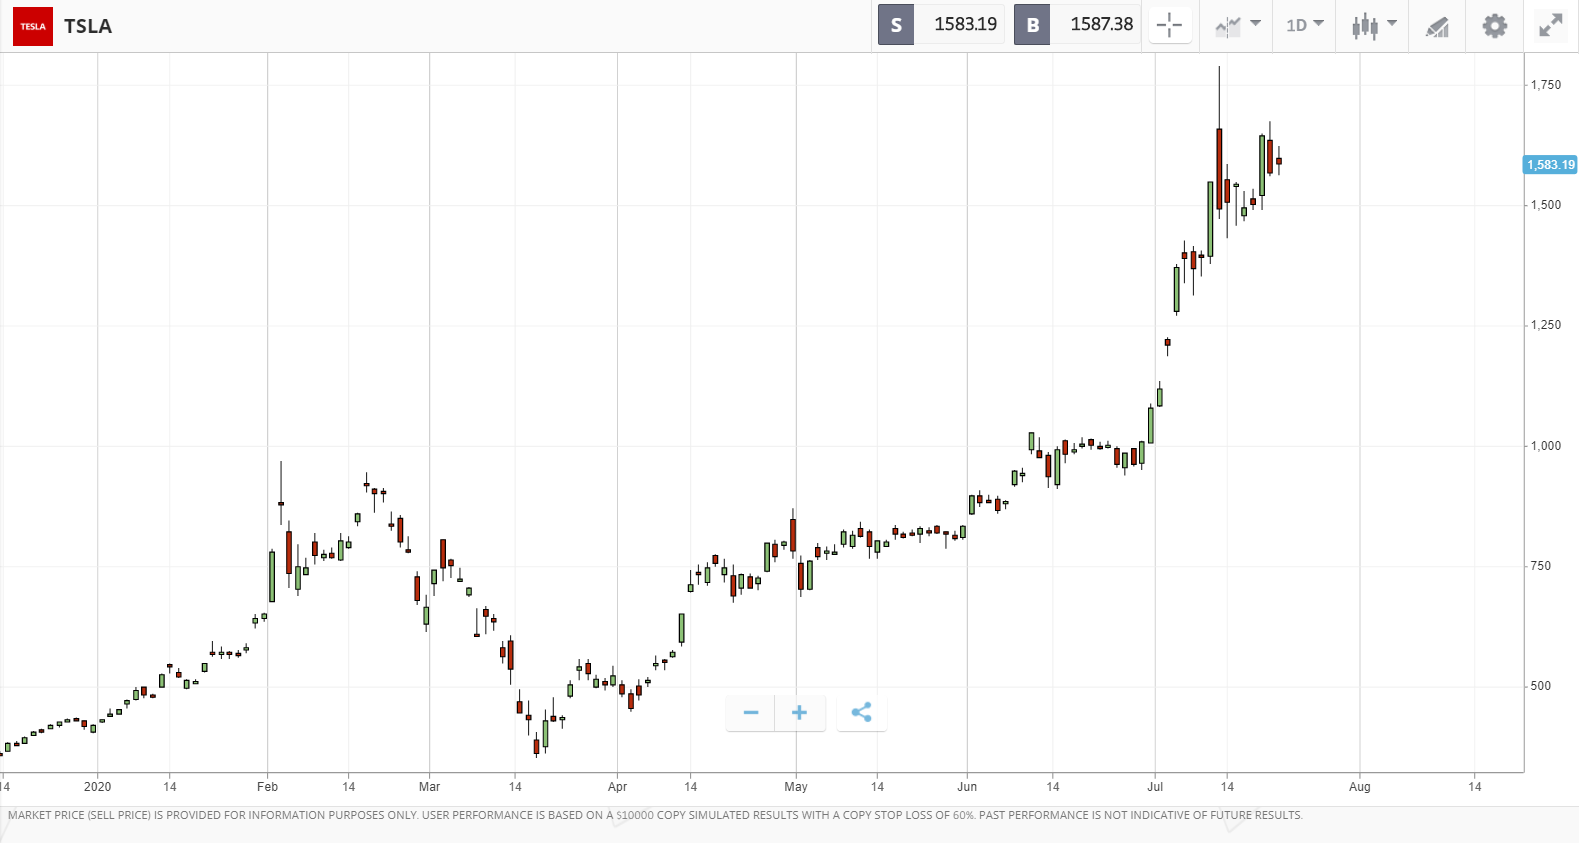Click the 1,750 price axis label
Image resolution: width=1579 pixels, height=843 pixels.
pos(1546,85)
